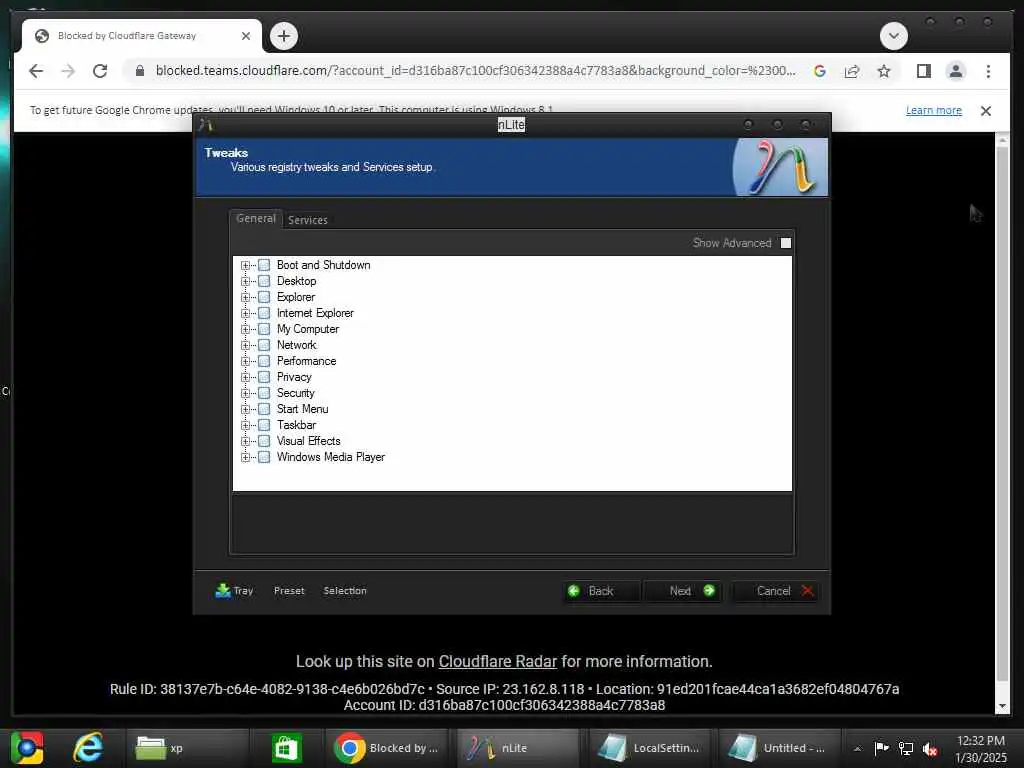Click the Next button in nLite
Image resolution: width=1024 pixels, height=768 pixels.
click(x=682, y=591)
